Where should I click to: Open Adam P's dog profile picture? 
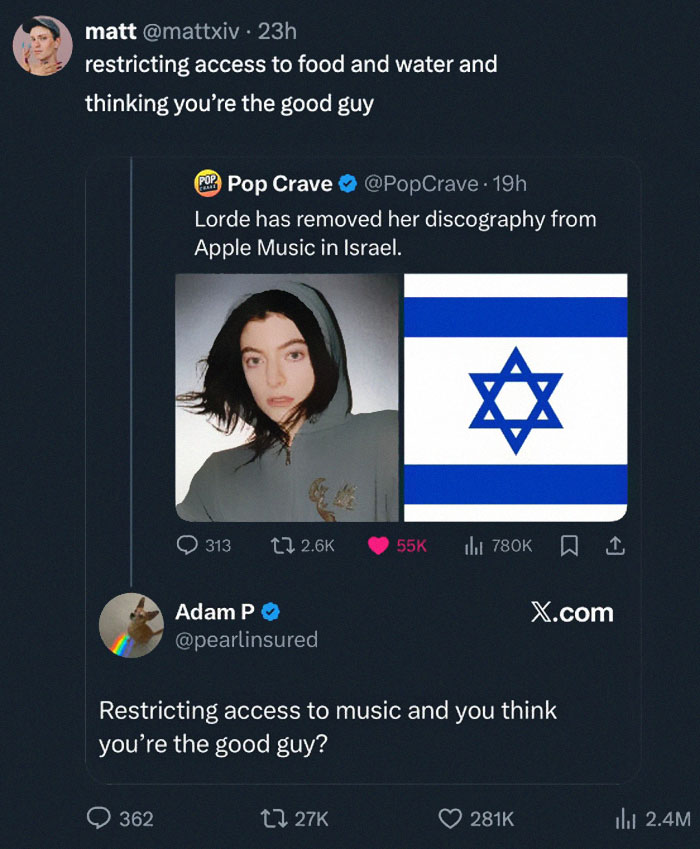pyautogui.click(x=132, y=625)
